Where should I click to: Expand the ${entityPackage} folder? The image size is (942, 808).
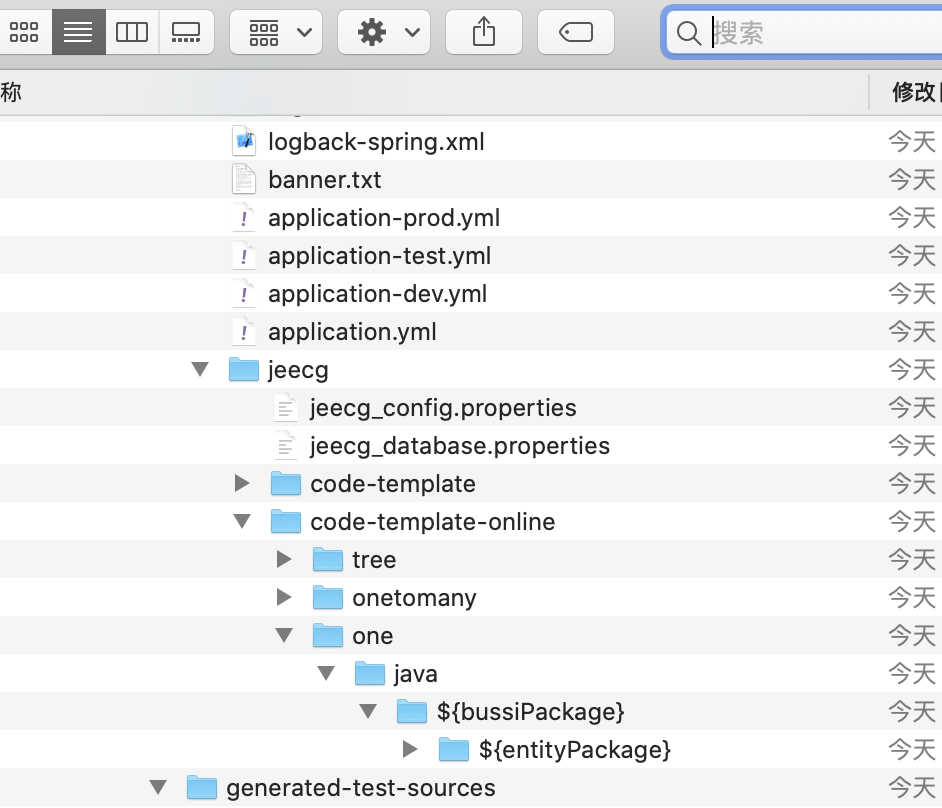tap(410, 749)
